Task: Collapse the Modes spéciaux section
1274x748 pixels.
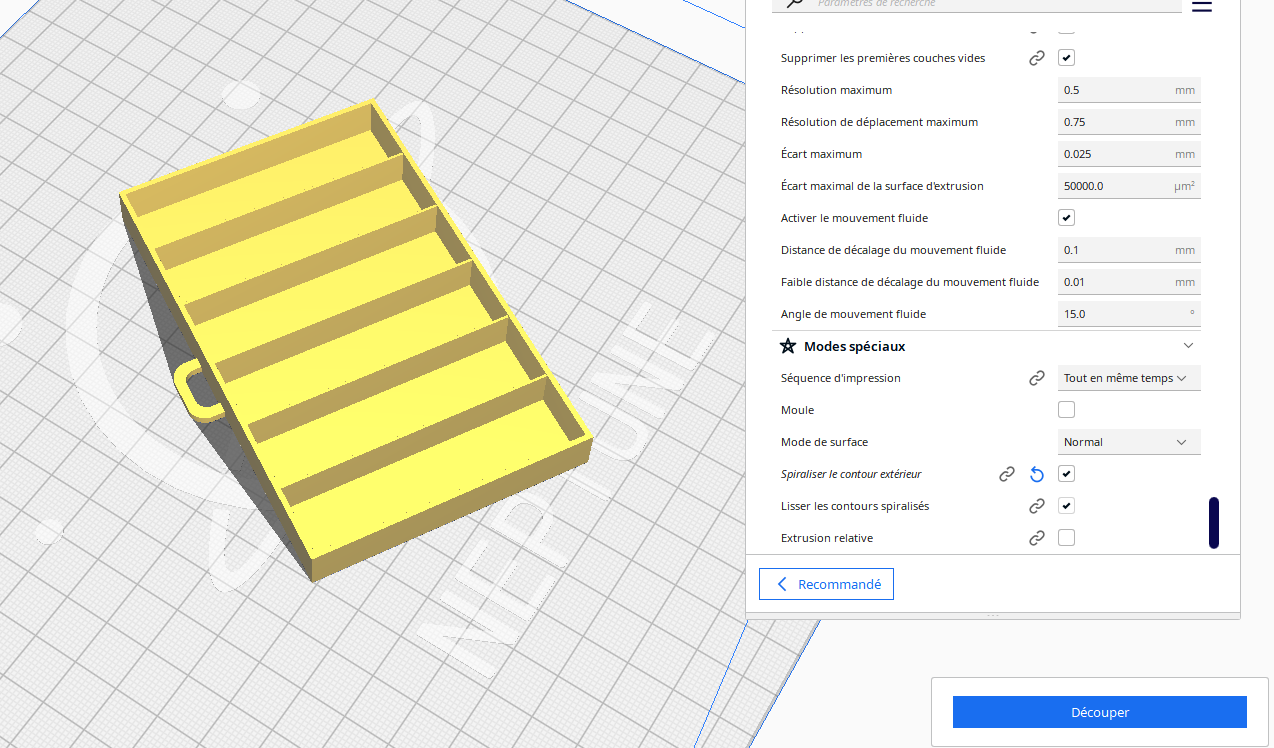Action: click(1188, 346)
